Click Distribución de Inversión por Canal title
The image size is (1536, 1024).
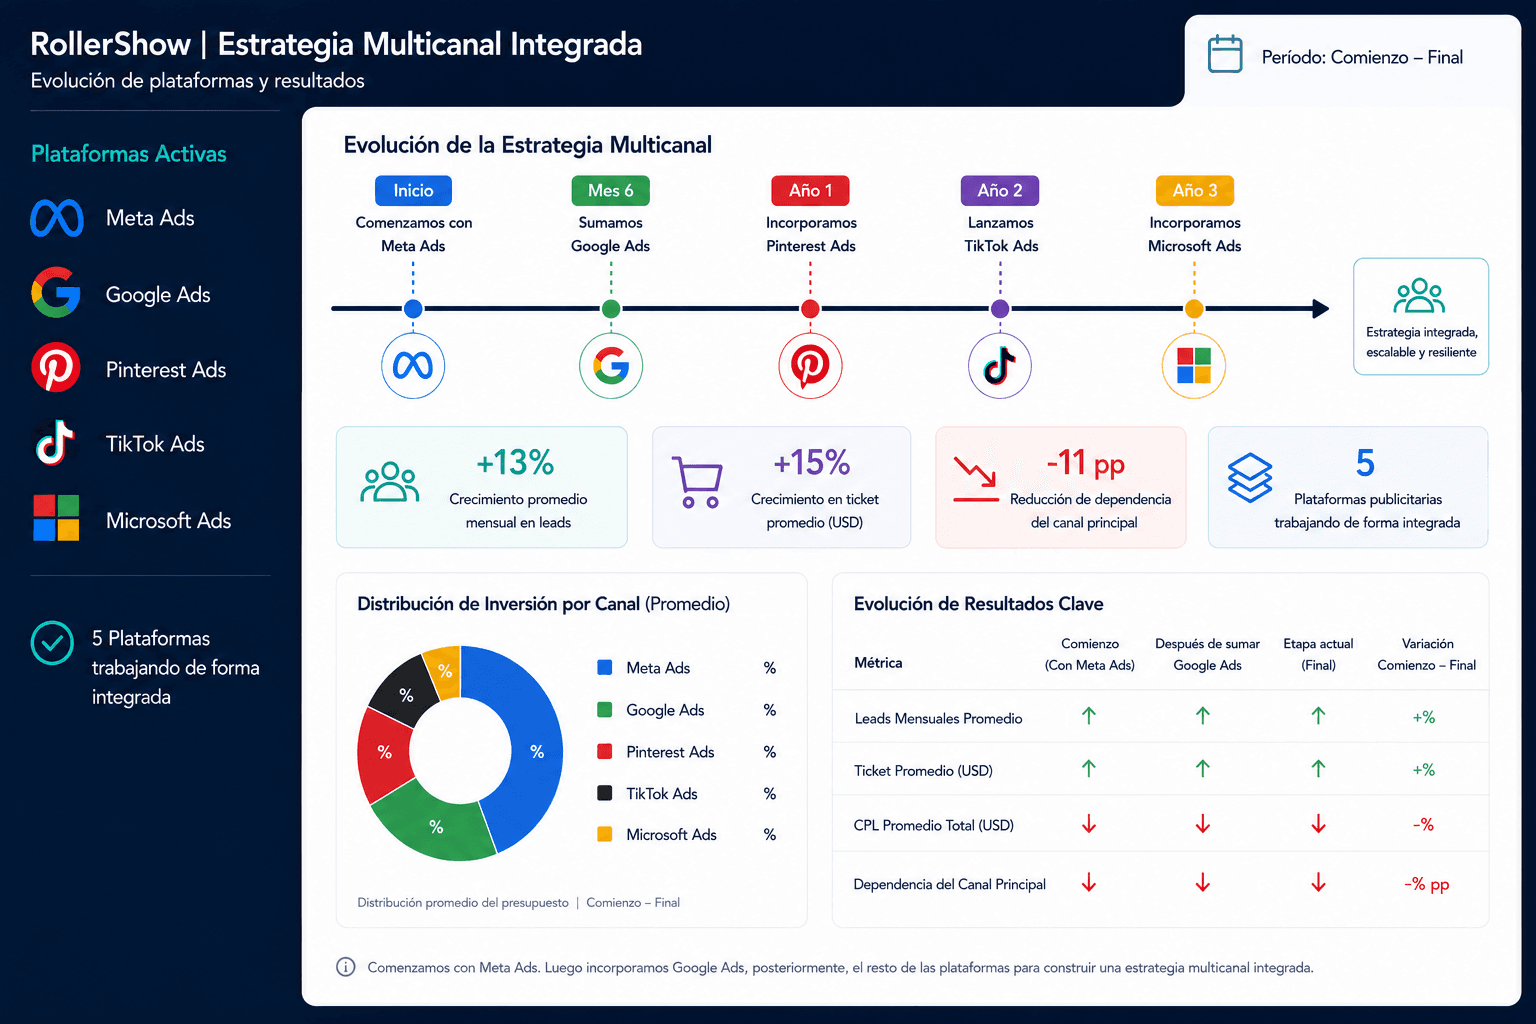tap(543, 604)
